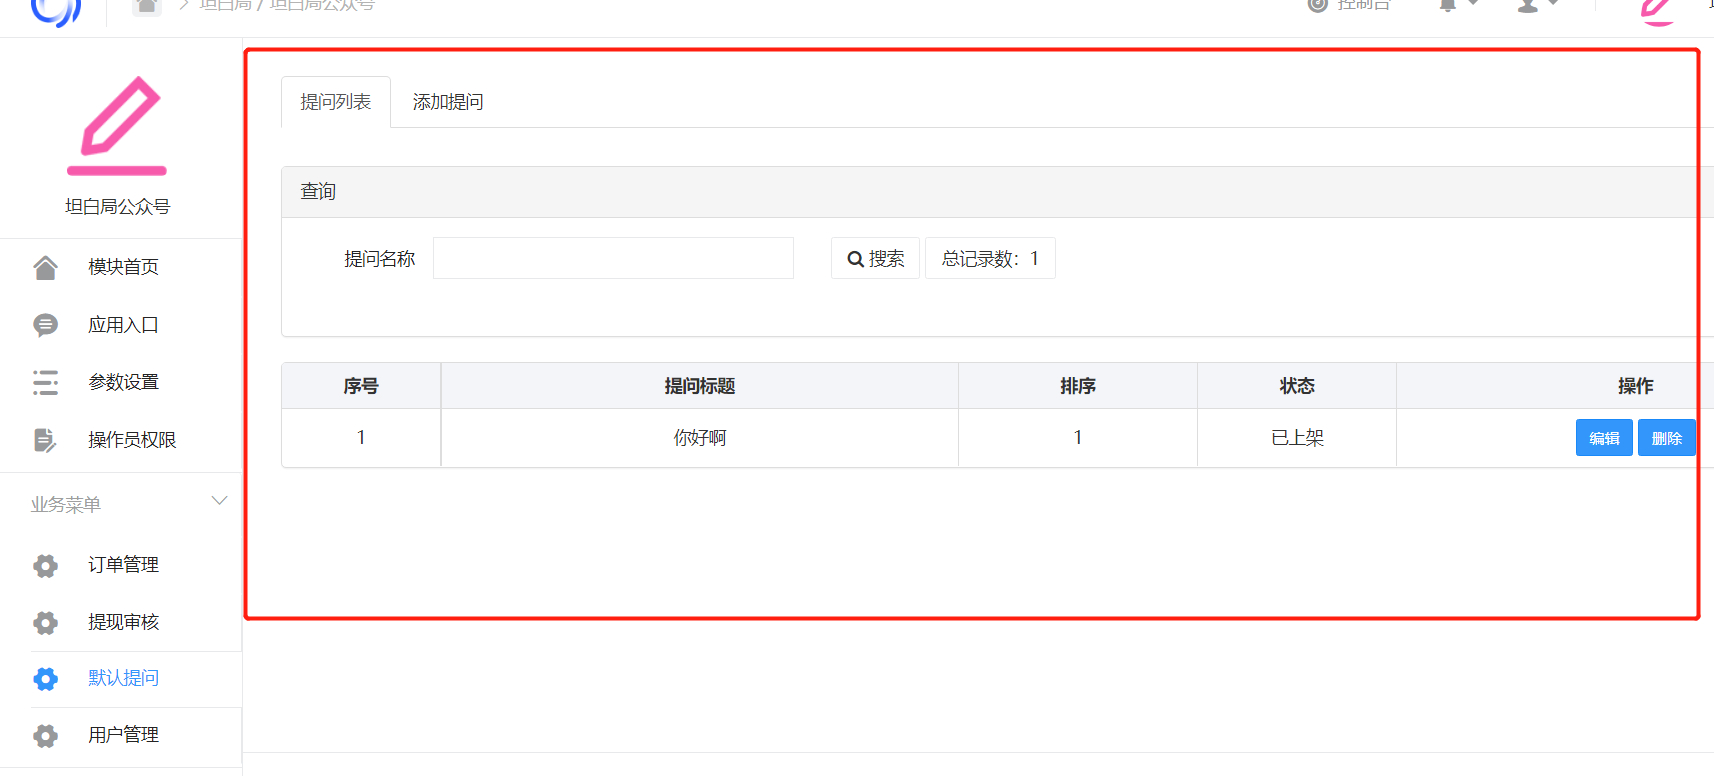Open the bell notification dropdown in header

click(1458, 5)
